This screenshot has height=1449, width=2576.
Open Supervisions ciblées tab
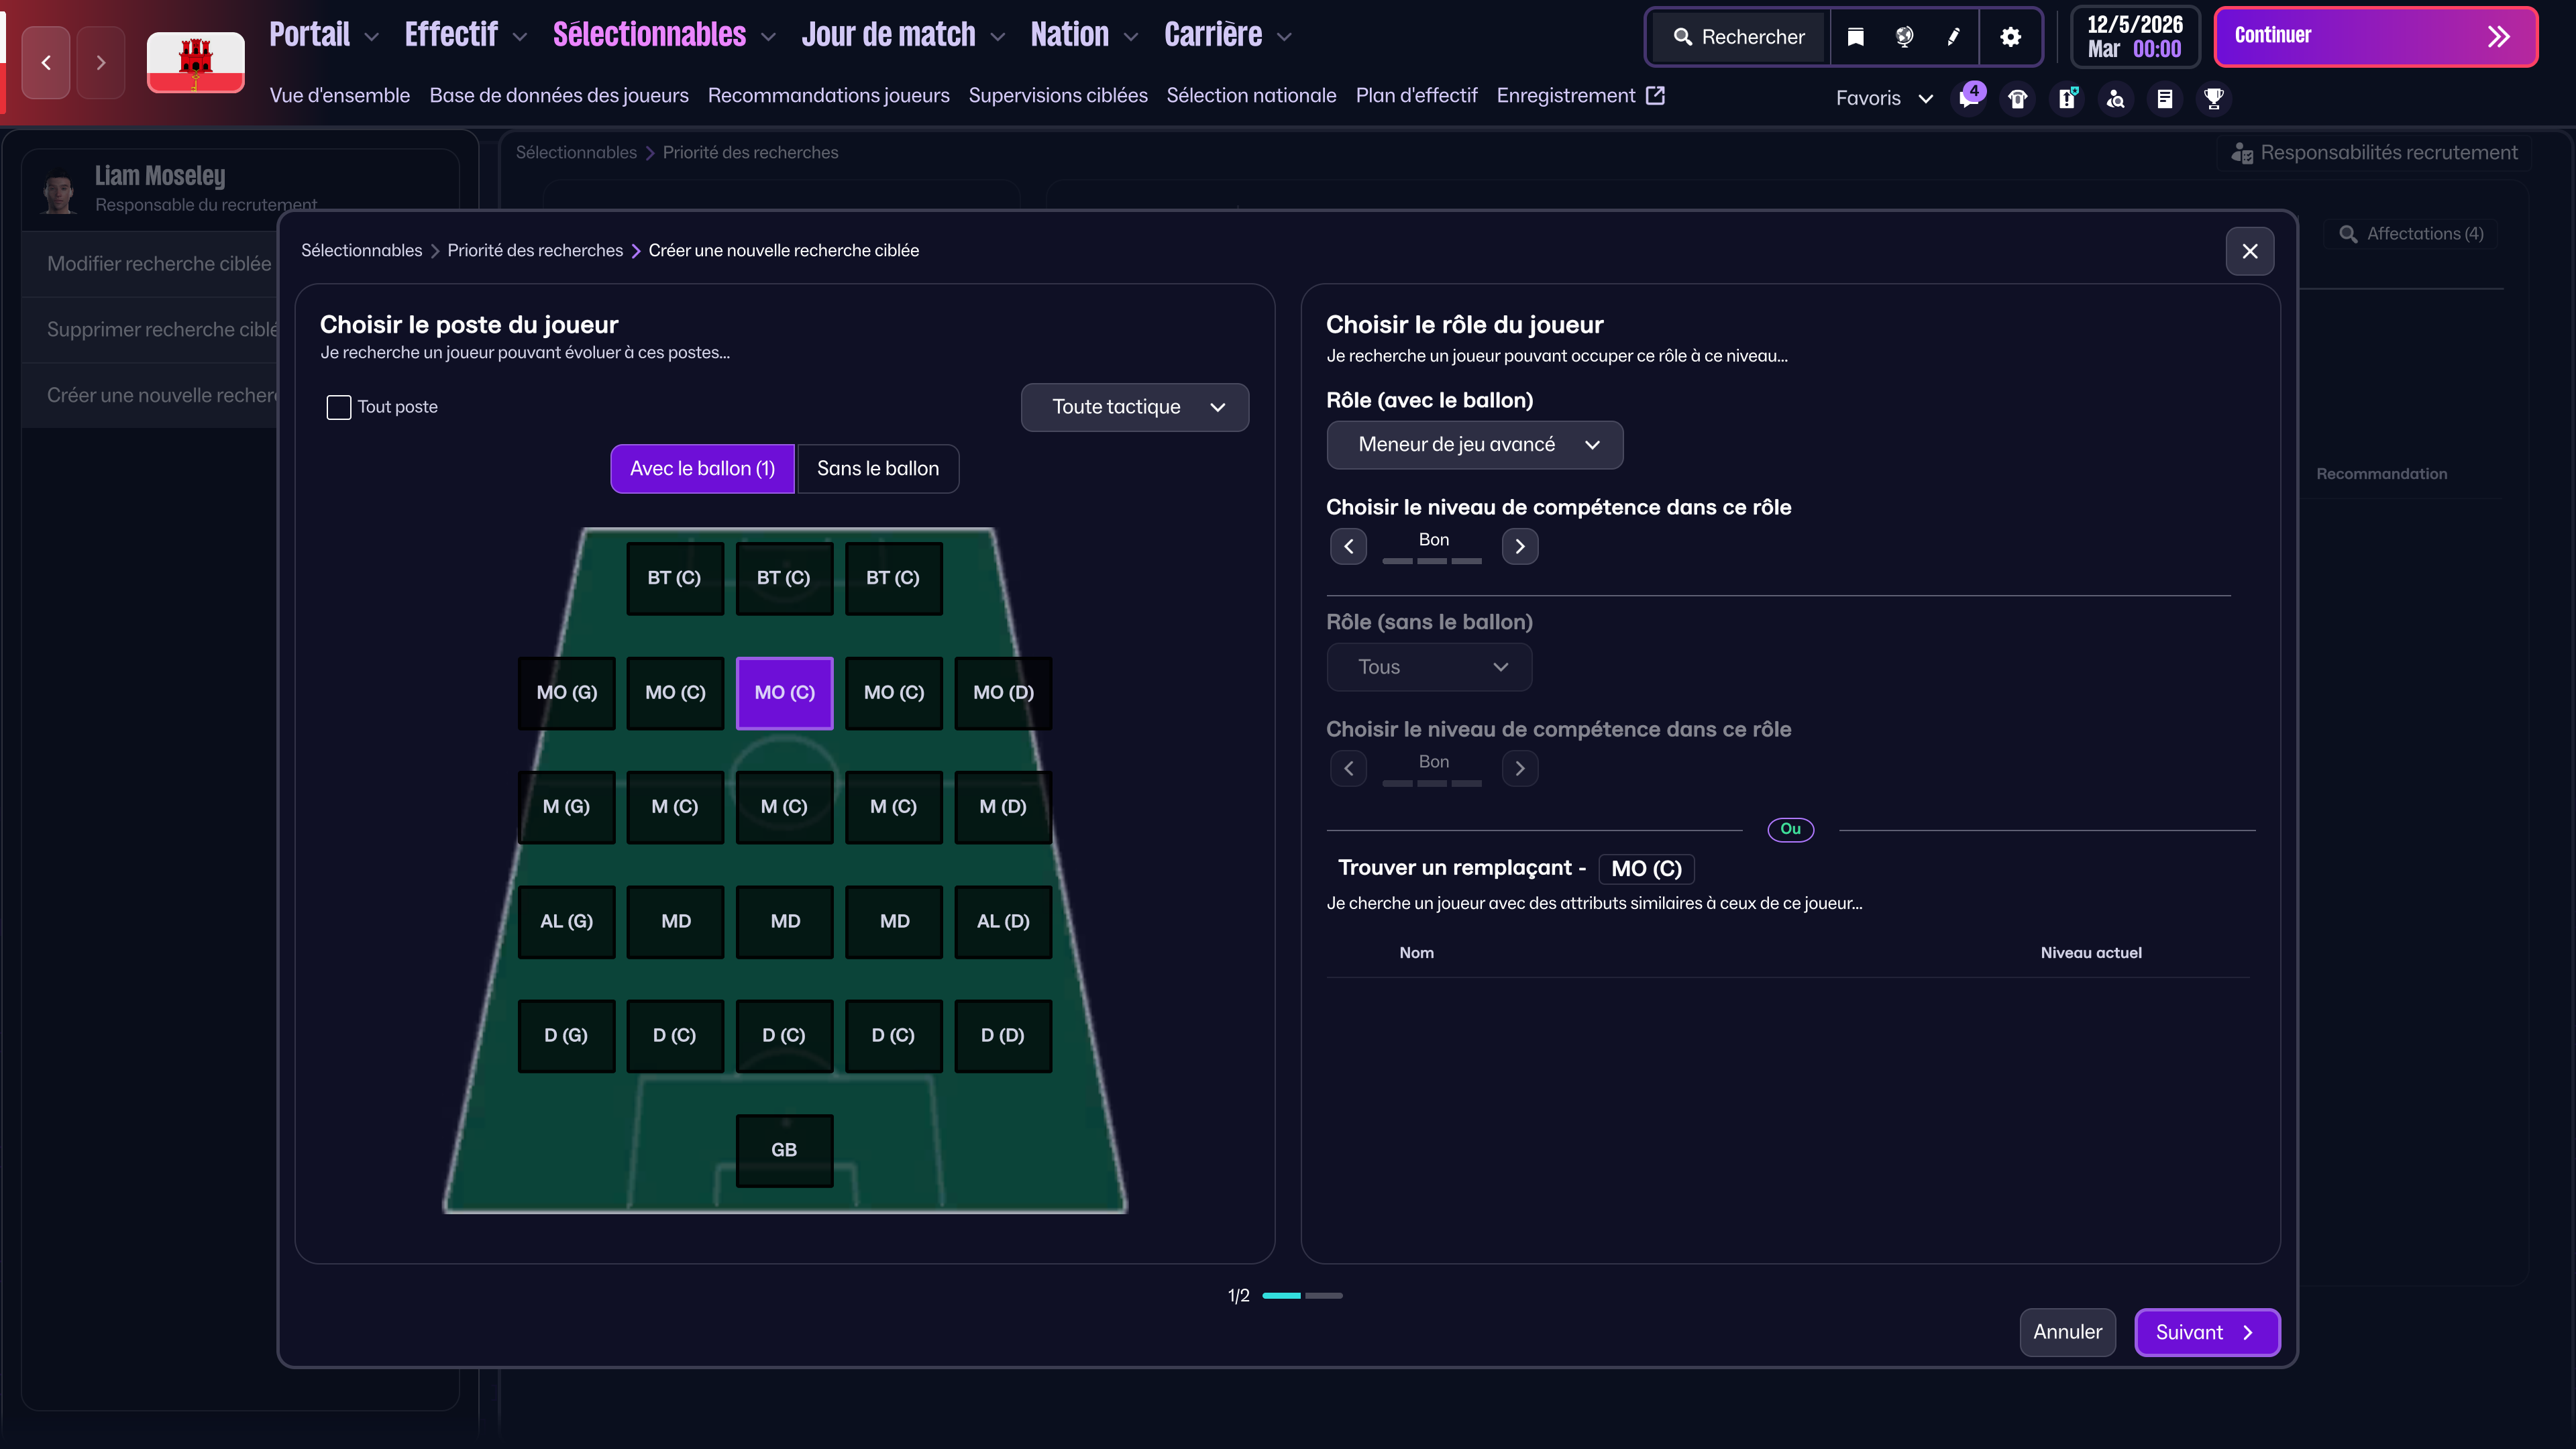pyautogui.click(x=1058, y=95)
